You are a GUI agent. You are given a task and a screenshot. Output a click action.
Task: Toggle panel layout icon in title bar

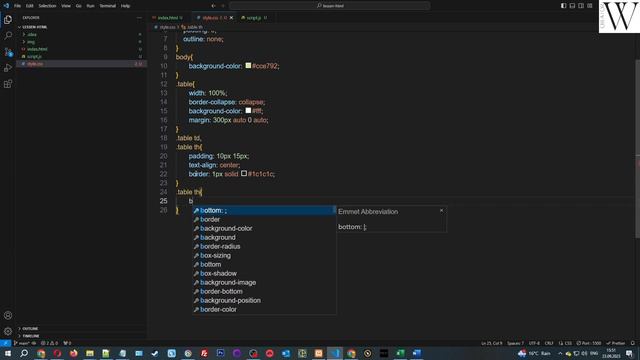click(x=572, y=6)
